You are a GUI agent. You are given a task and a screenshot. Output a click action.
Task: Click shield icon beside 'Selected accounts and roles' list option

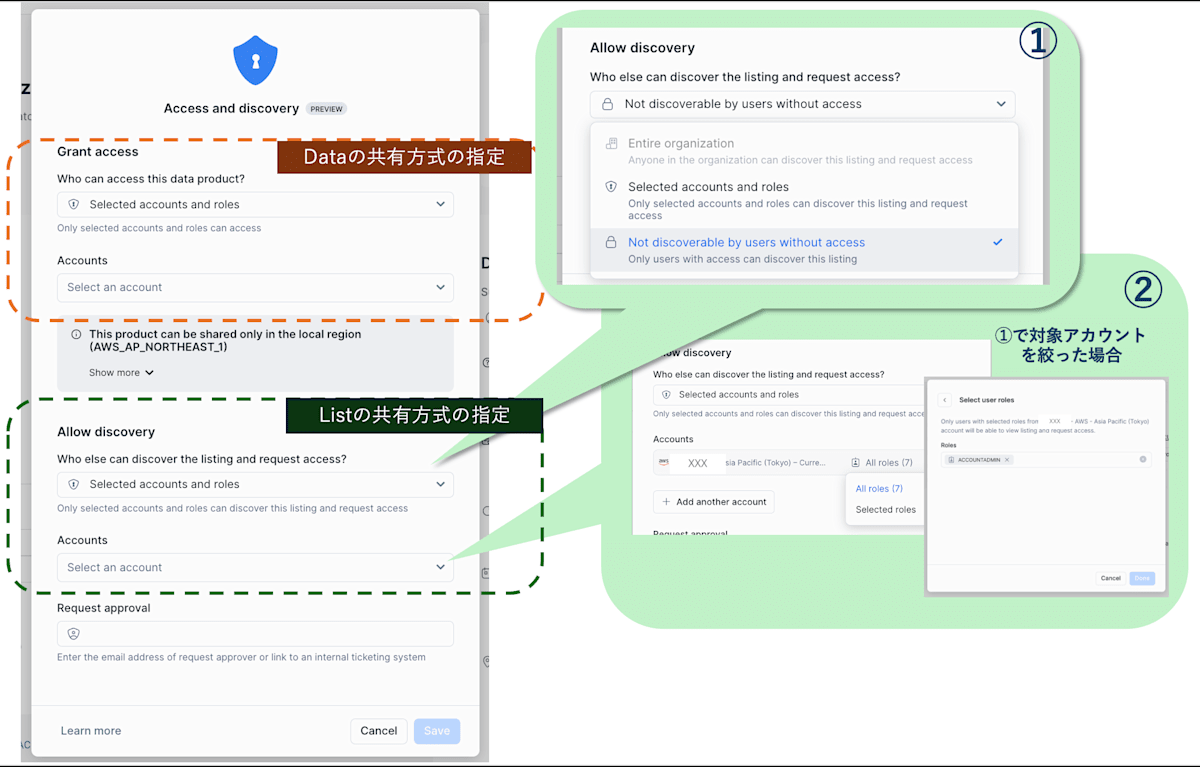[x=612, y=187]
